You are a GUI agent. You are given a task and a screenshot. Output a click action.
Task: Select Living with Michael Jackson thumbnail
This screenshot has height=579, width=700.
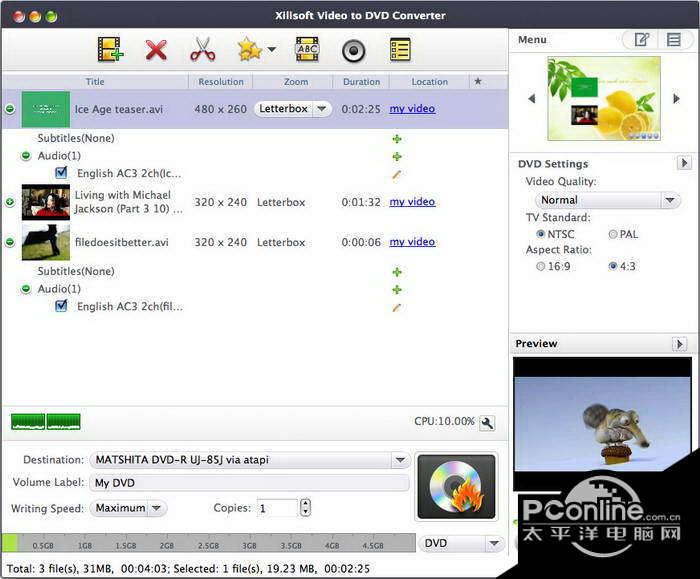[46, 202]
